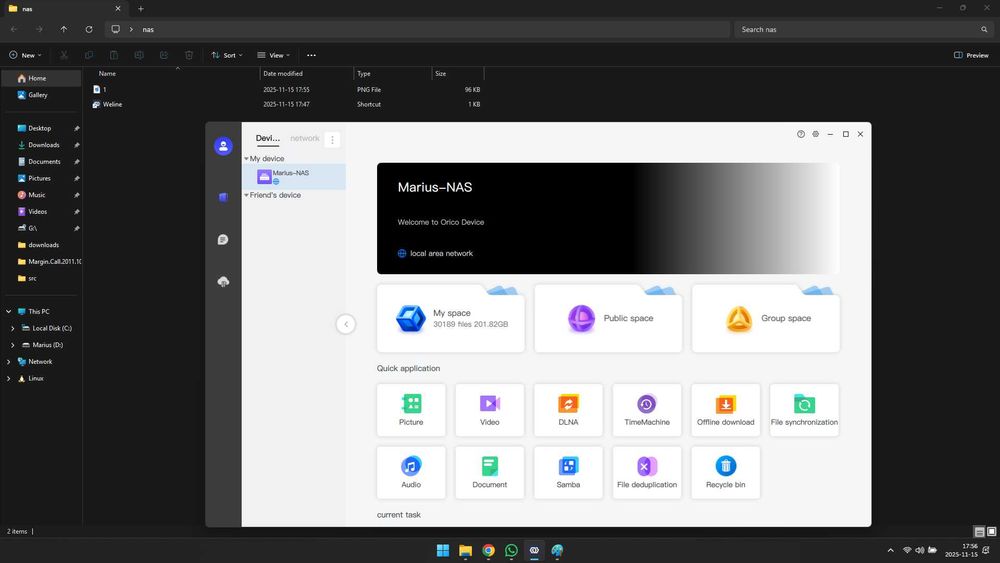Click the user profile avatar icon
This screenshot has height=563, width=1000.
point(223,146)
